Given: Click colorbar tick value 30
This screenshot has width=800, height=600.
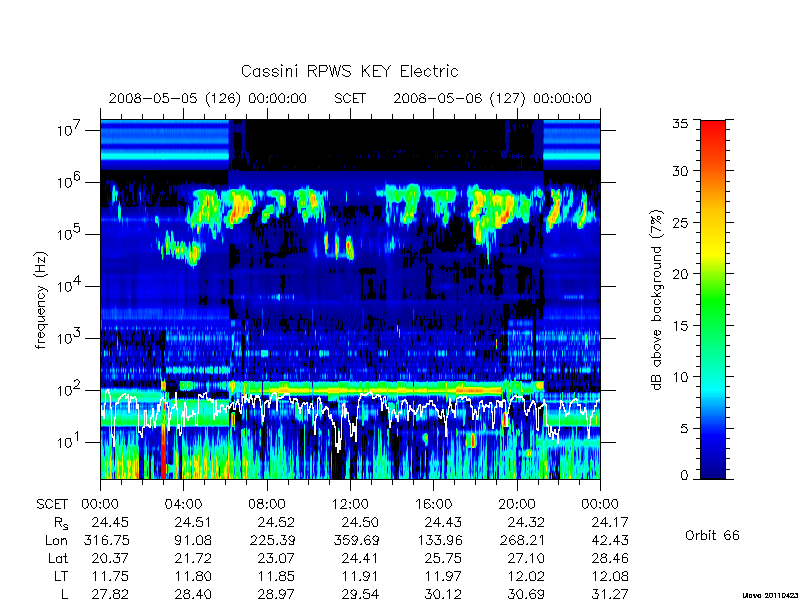Looking at the screenshot, I should [x=681, y=171].
